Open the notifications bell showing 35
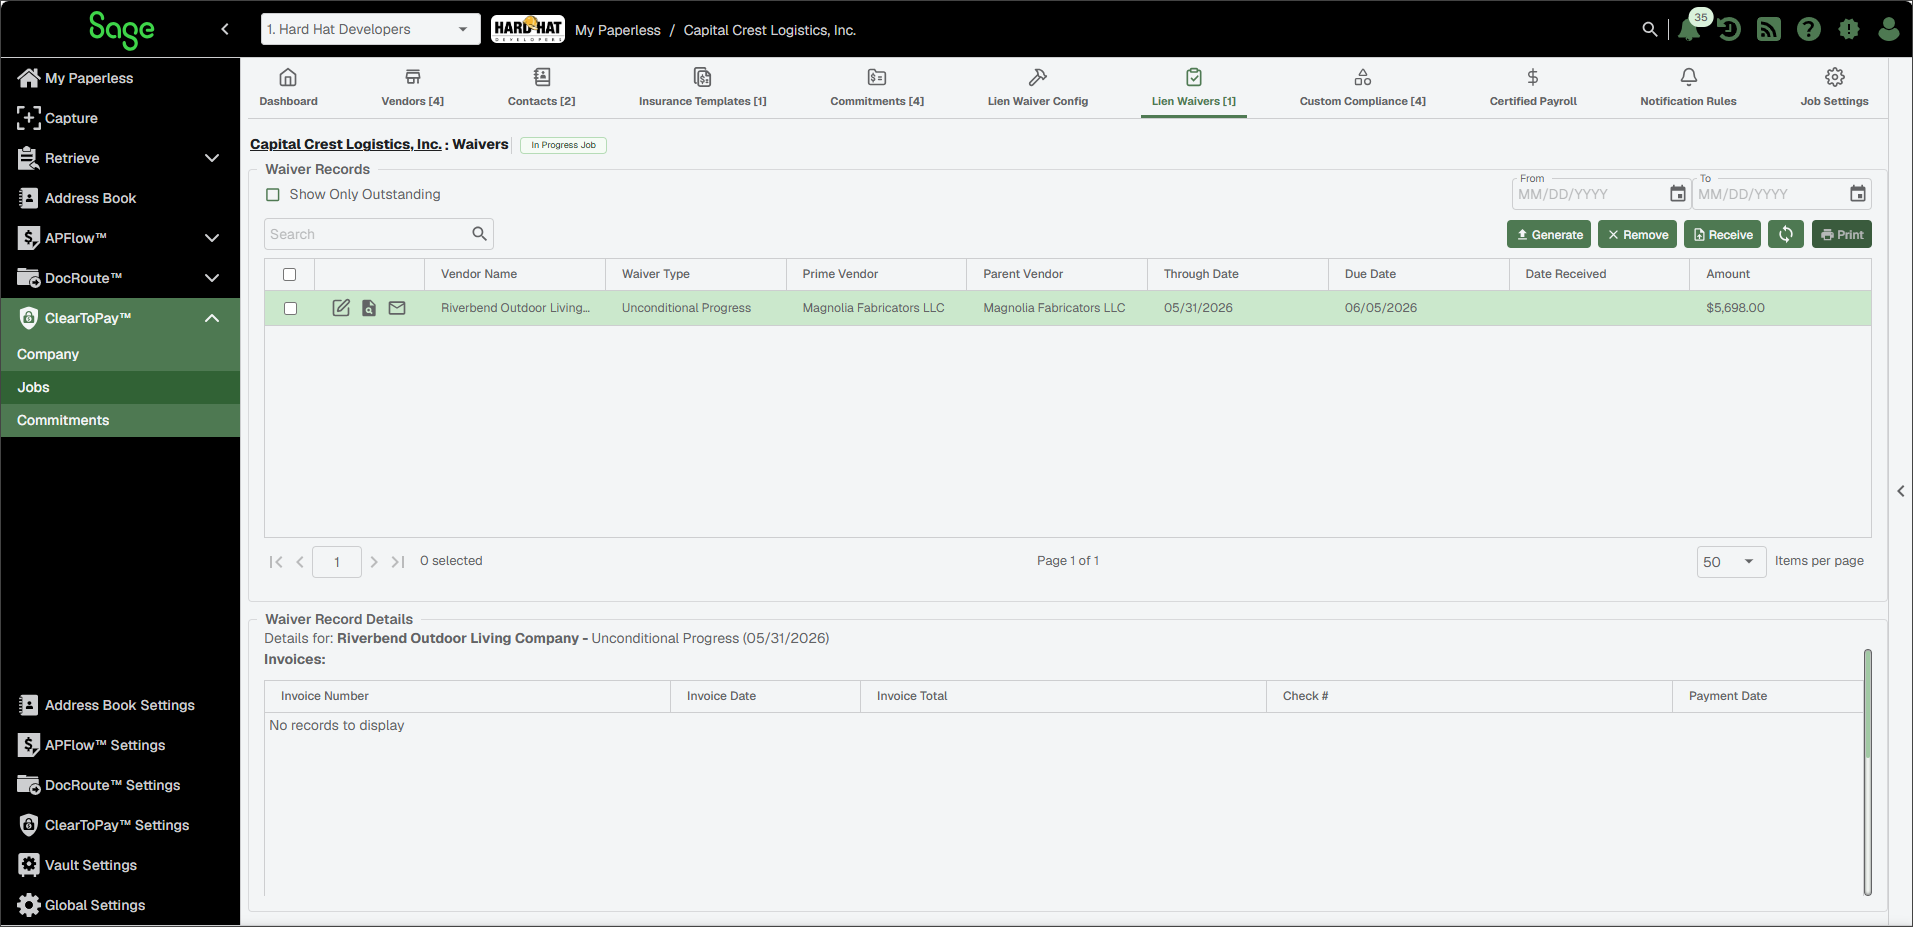1913x927 pixels. [x=1690, y=29]
